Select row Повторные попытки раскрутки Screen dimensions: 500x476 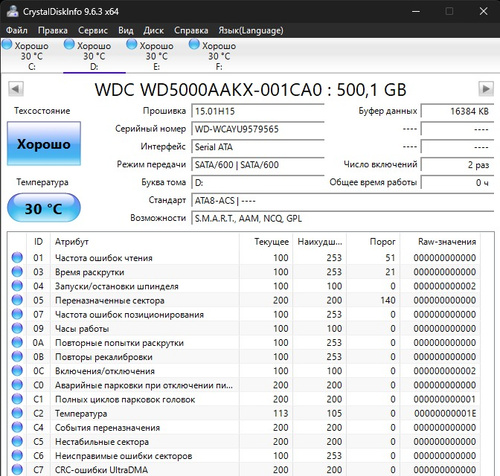tap(244, 342)
